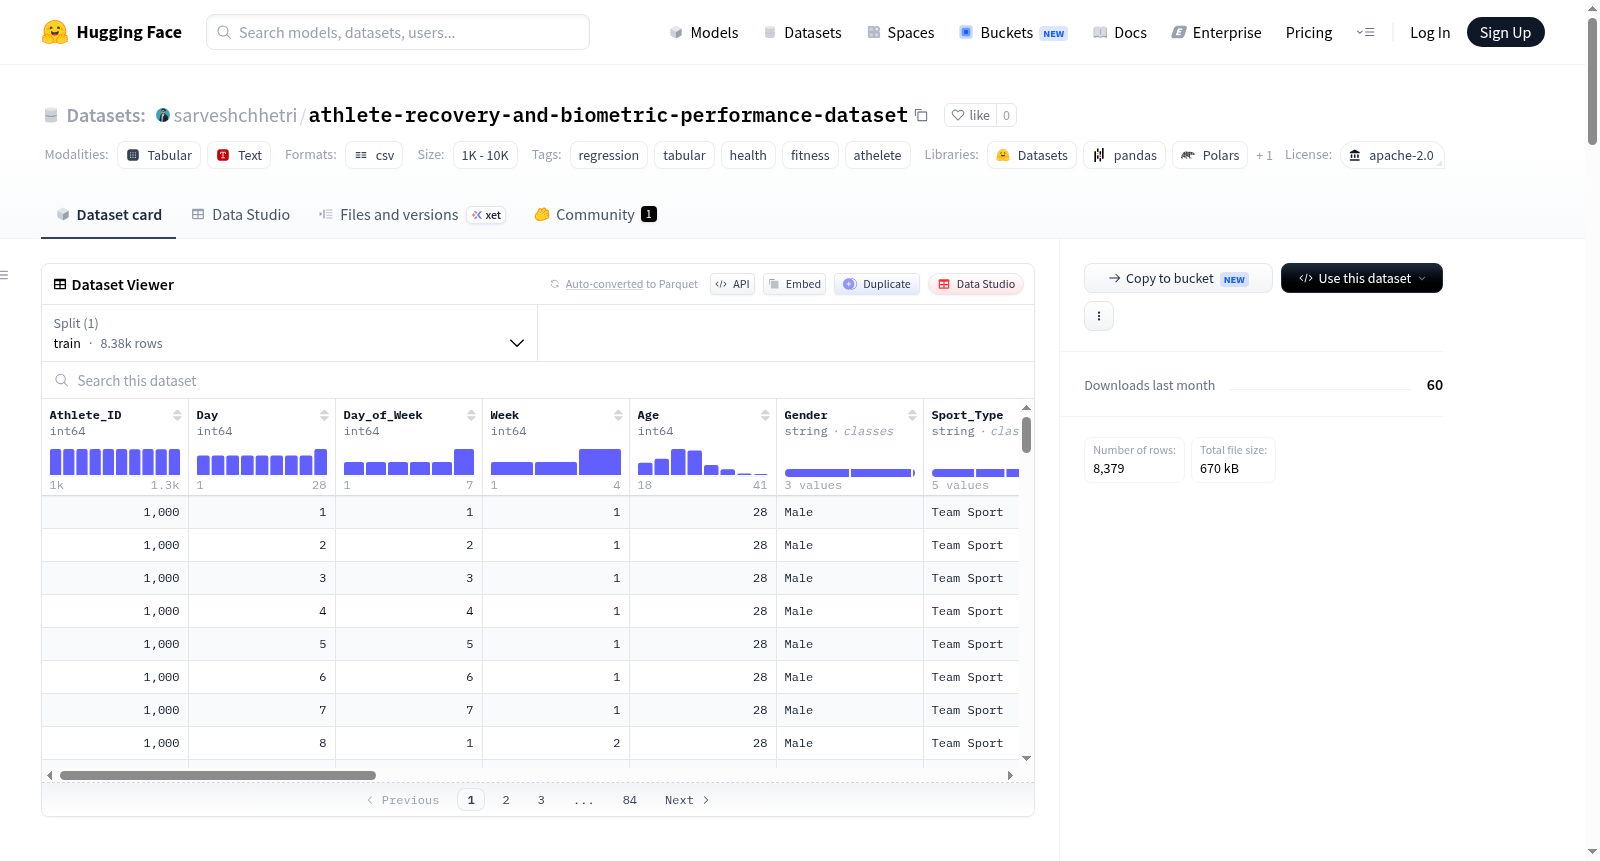Open Datasets in the top navigation

click(x=802, y=32)
